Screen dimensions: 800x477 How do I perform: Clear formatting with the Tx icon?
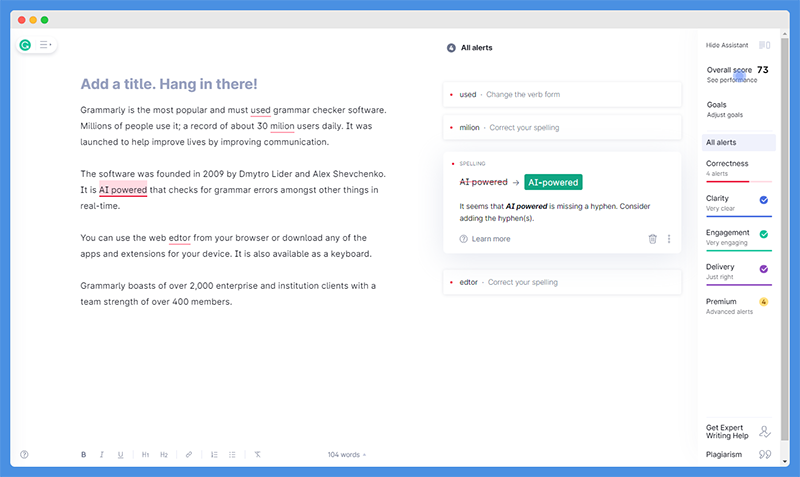(258, 455)
